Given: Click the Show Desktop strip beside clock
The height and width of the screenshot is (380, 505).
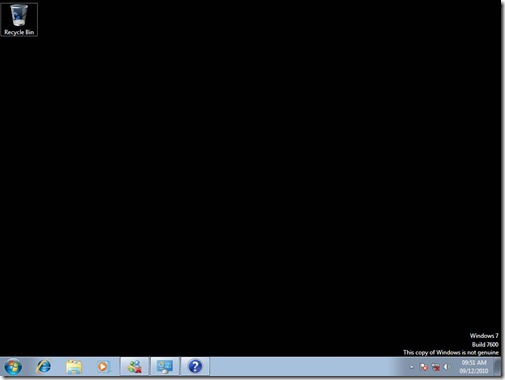Looking at the screenshot, I should coord(498,367).
